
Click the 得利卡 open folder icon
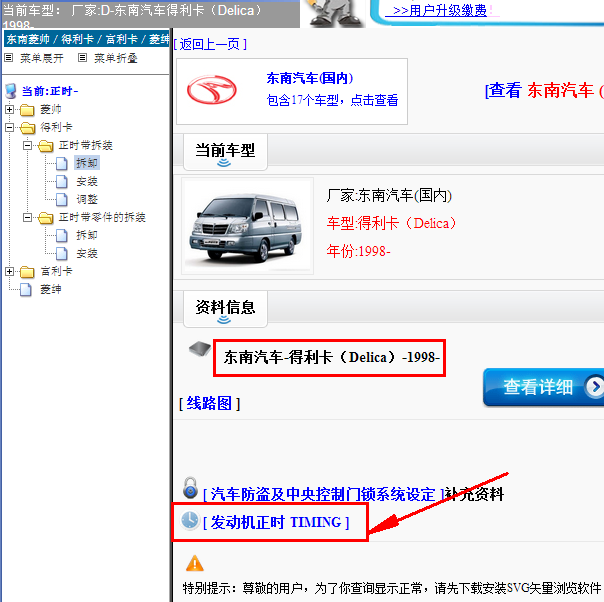27,127
